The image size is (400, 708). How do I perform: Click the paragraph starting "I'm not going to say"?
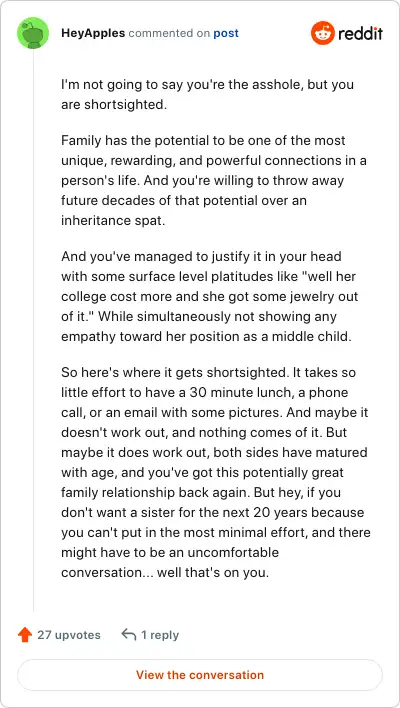pos(208,94)
